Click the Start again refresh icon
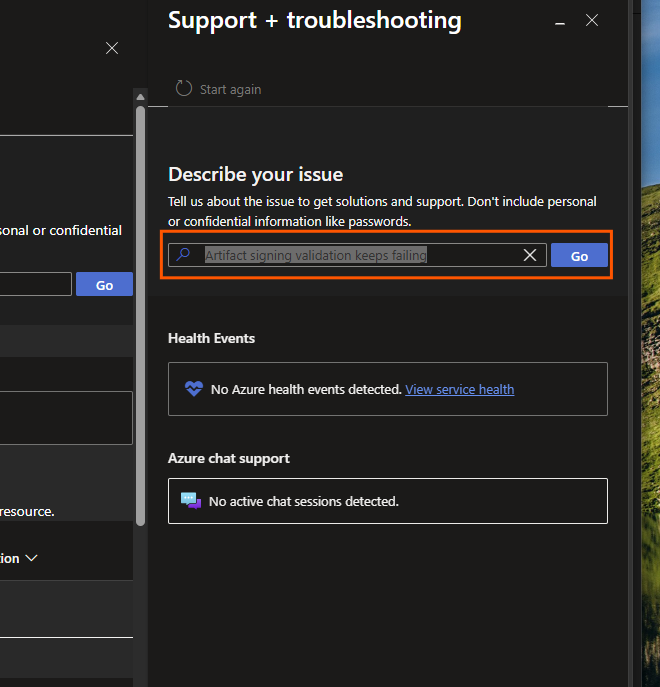660x687 pixels. tap(184, 89)
